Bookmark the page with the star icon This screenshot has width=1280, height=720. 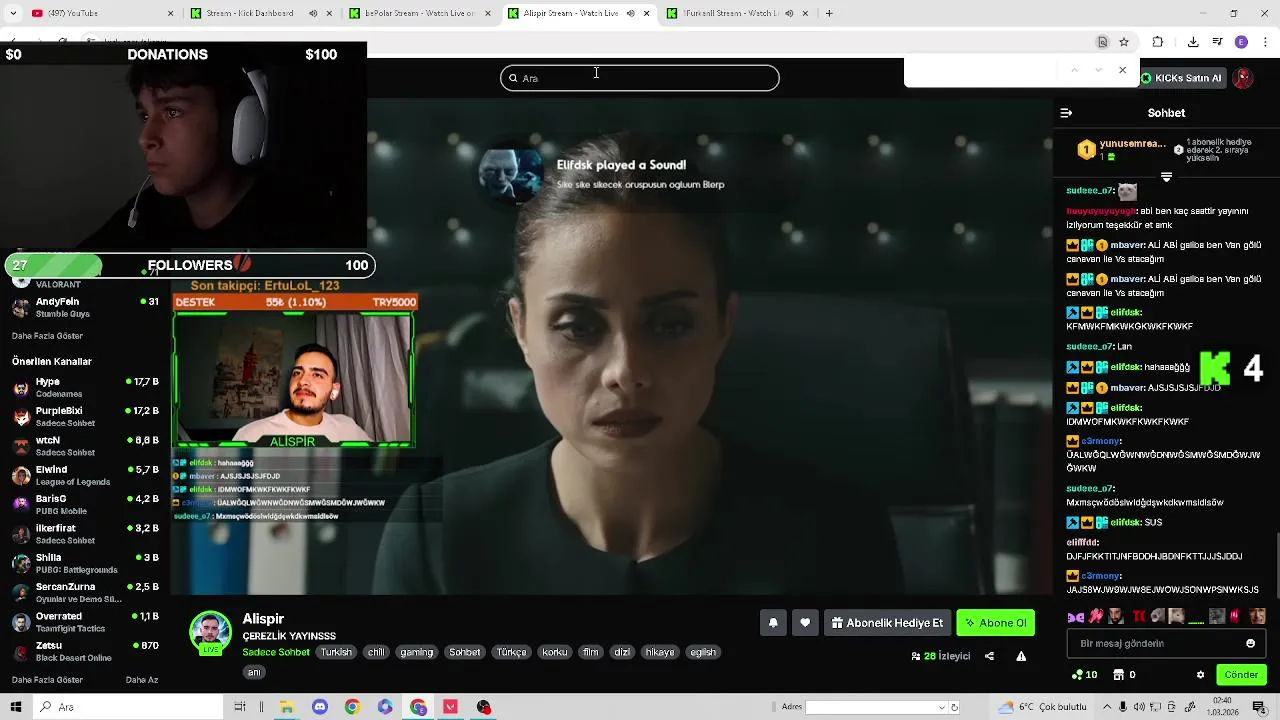(x=1124, y=42)
